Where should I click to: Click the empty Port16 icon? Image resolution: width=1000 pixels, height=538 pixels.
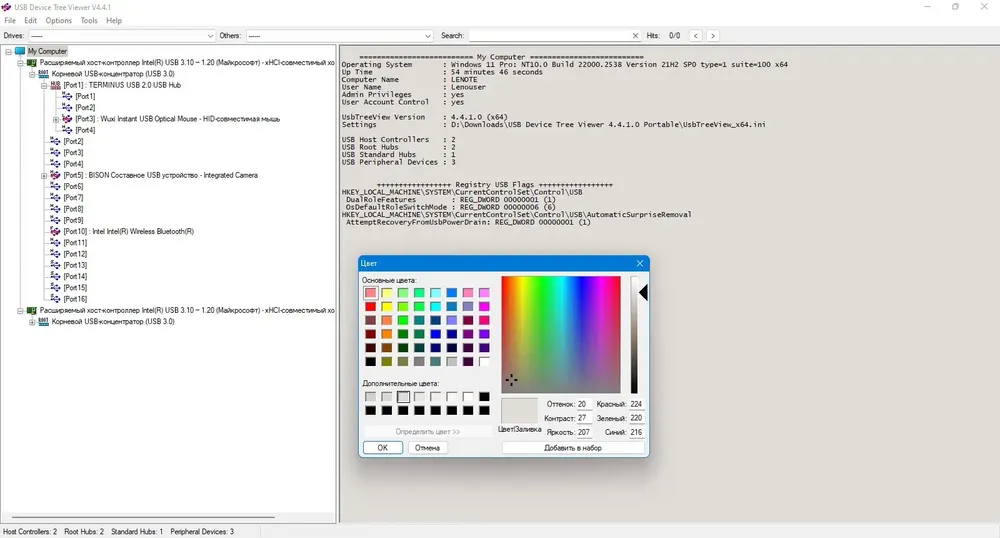click(55, 299)
